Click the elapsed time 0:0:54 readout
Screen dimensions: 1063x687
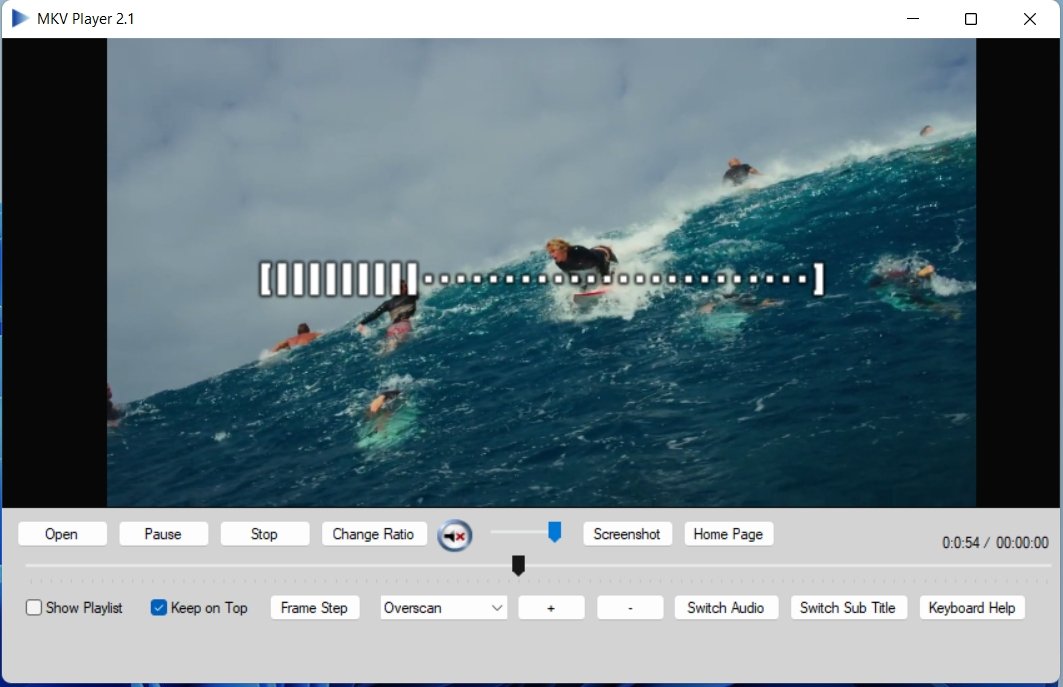[961, 543]
